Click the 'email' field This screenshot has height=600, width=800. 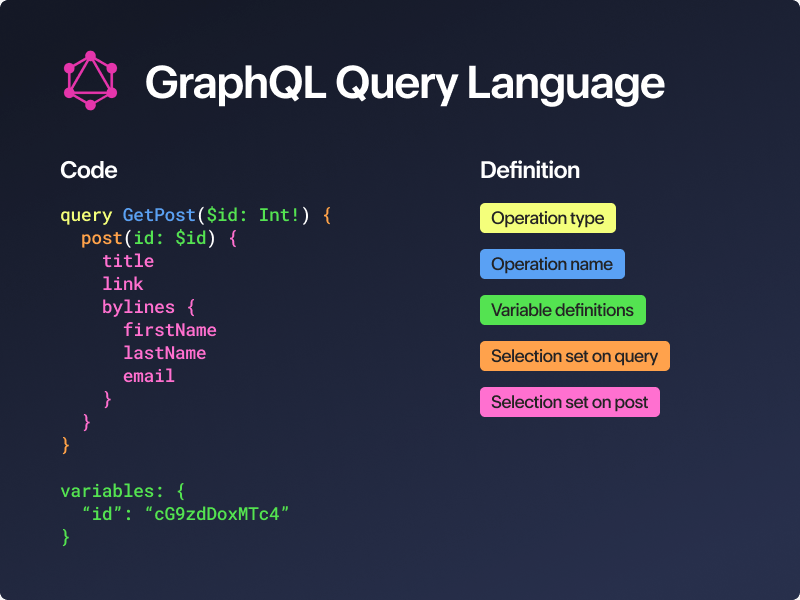coord(149,376)
